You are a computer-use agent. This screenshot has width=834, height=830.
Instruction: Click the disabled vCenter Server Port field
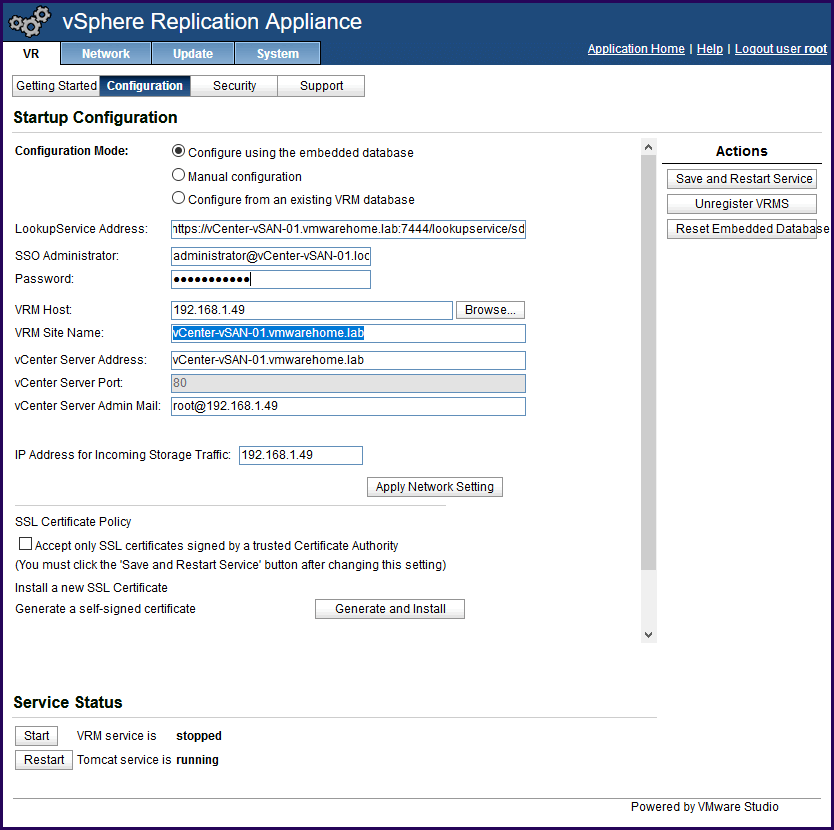[x=348, y=383]
